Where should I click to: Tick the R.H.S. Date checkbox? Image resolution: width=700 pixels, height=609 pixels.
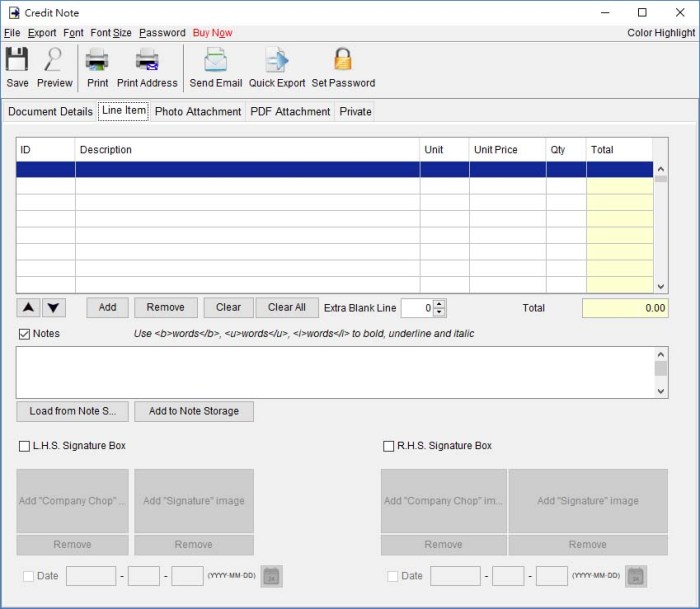(x=392, y=576)
